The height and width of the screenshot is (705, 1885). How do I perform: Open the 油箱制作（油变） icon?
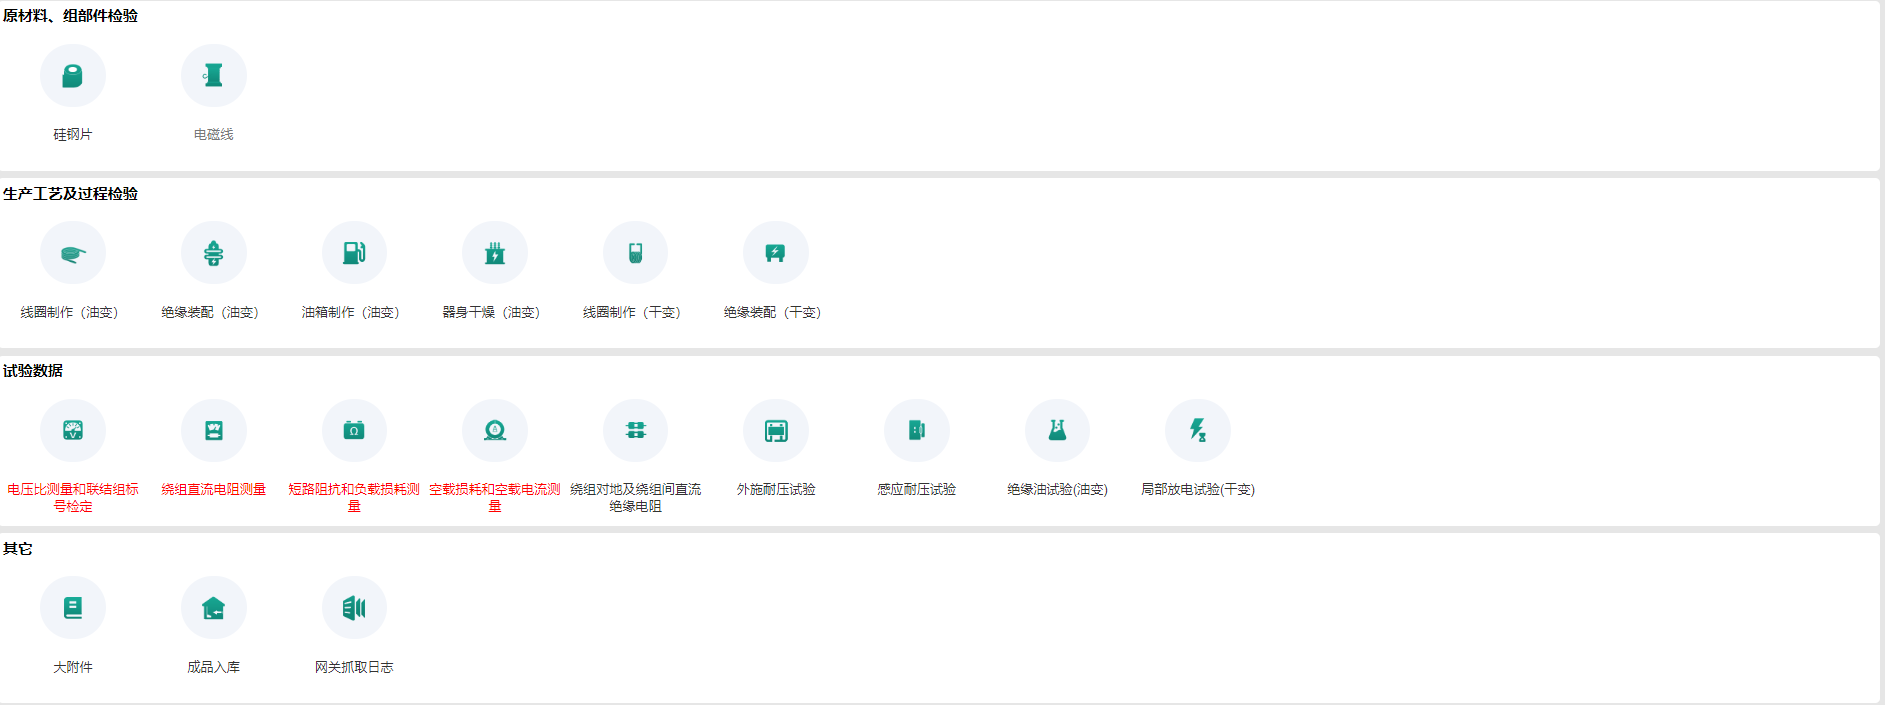tap(354, 253)
